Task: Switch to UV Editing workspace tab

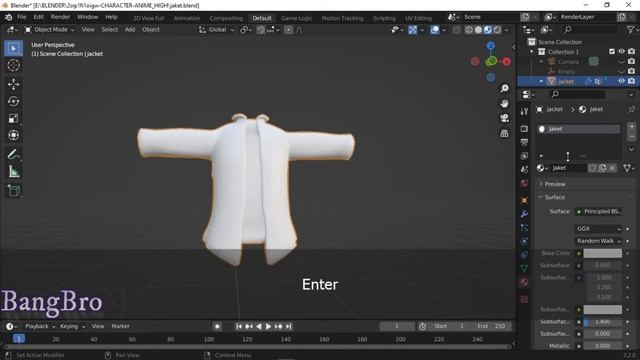Action: point(418,18)
